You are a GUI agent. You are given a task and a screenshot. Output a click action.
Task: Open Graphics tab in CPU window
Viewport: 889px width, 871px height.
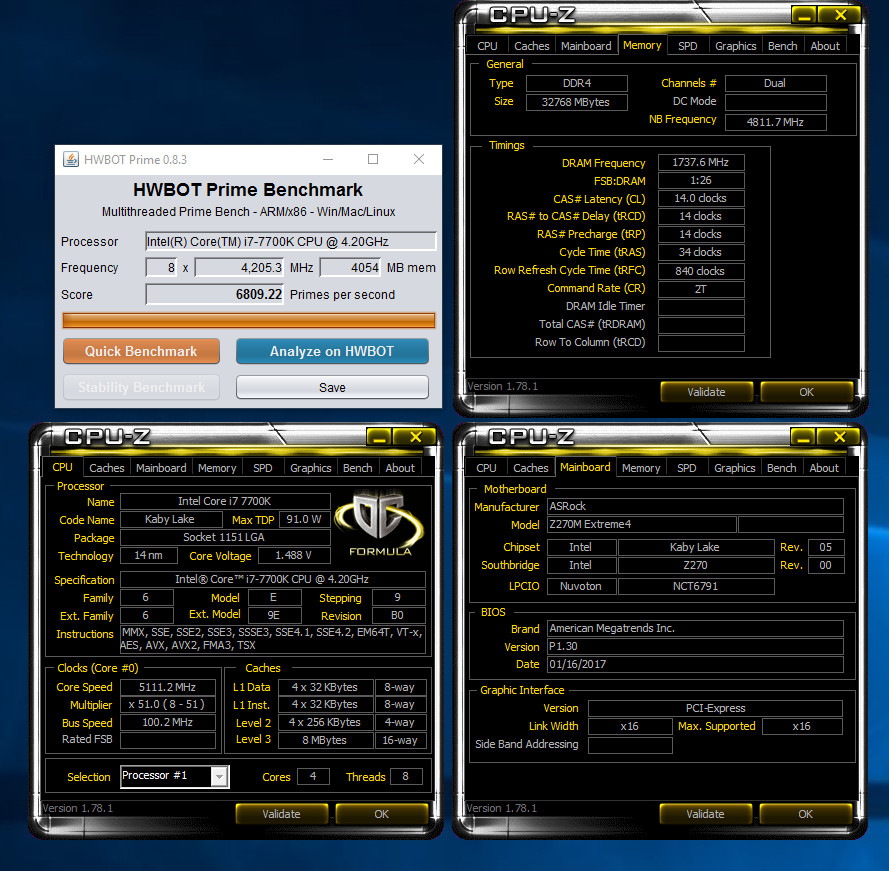[x=311, y=468]
